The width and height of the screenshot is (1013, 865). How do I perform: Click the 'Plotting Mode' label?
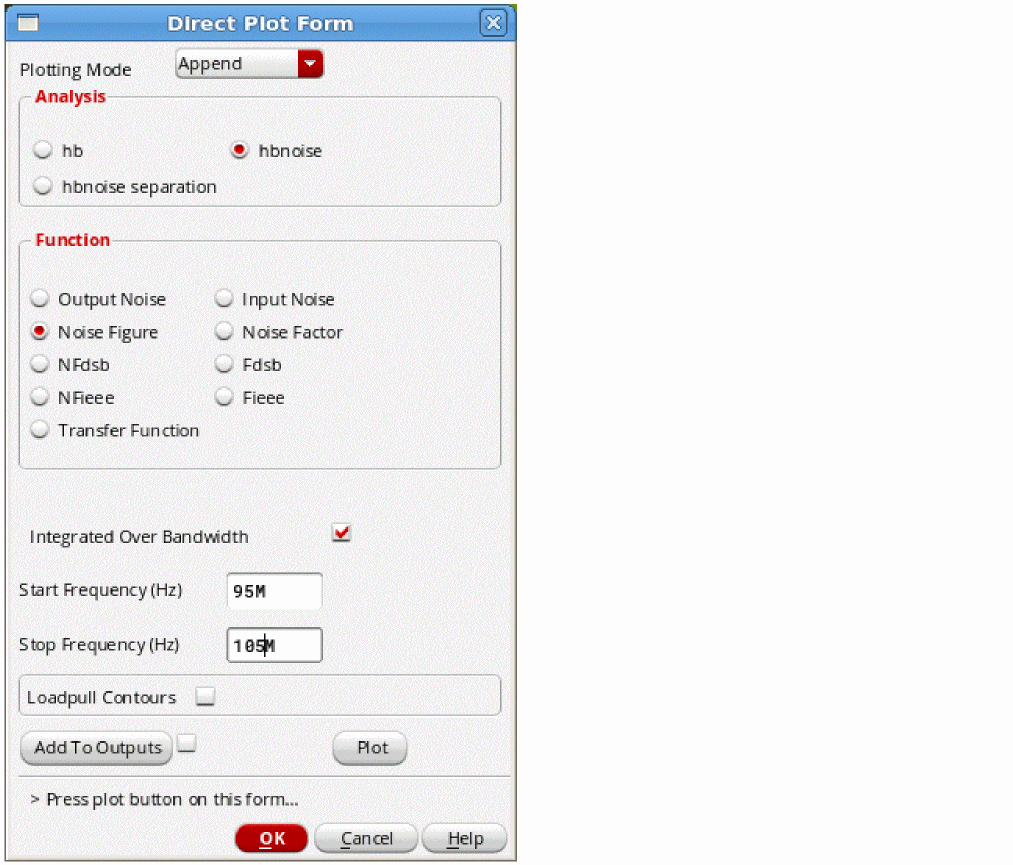pos(76,70)
